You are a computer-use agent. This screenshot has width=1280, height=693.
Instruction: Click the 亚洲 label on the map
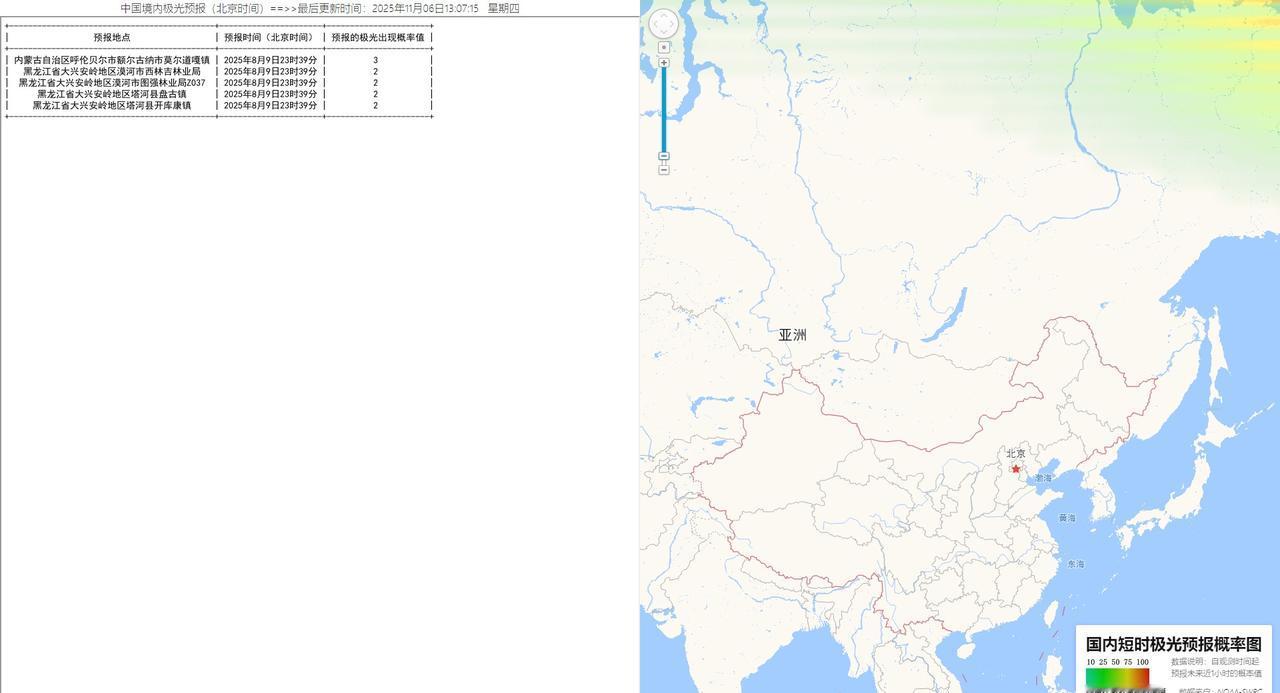[792, 335]
